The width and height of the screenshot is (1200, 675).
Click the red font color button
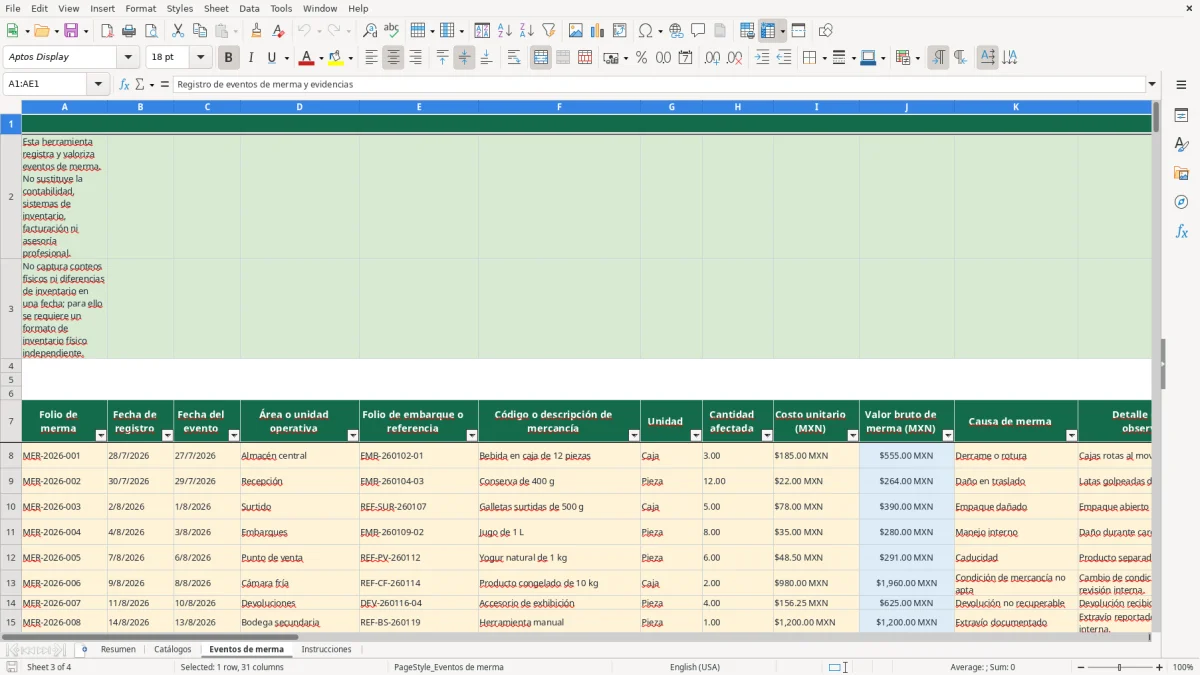(x=306, y=58)
